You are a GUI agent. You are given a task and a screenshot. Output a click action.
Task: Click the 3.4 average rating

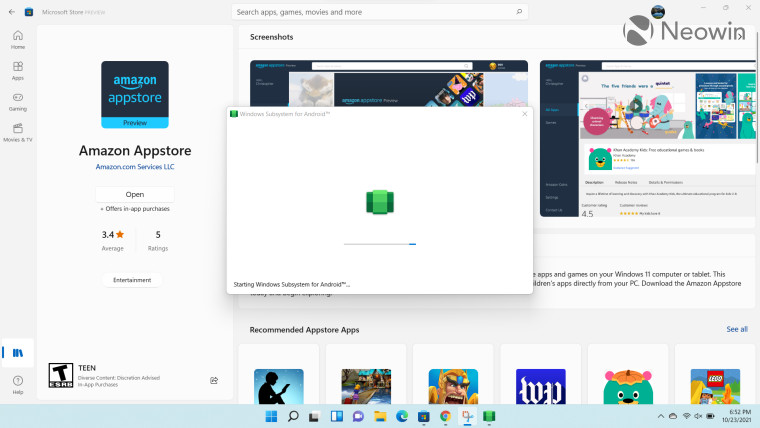pyautogui.click(x=112, y=240)
